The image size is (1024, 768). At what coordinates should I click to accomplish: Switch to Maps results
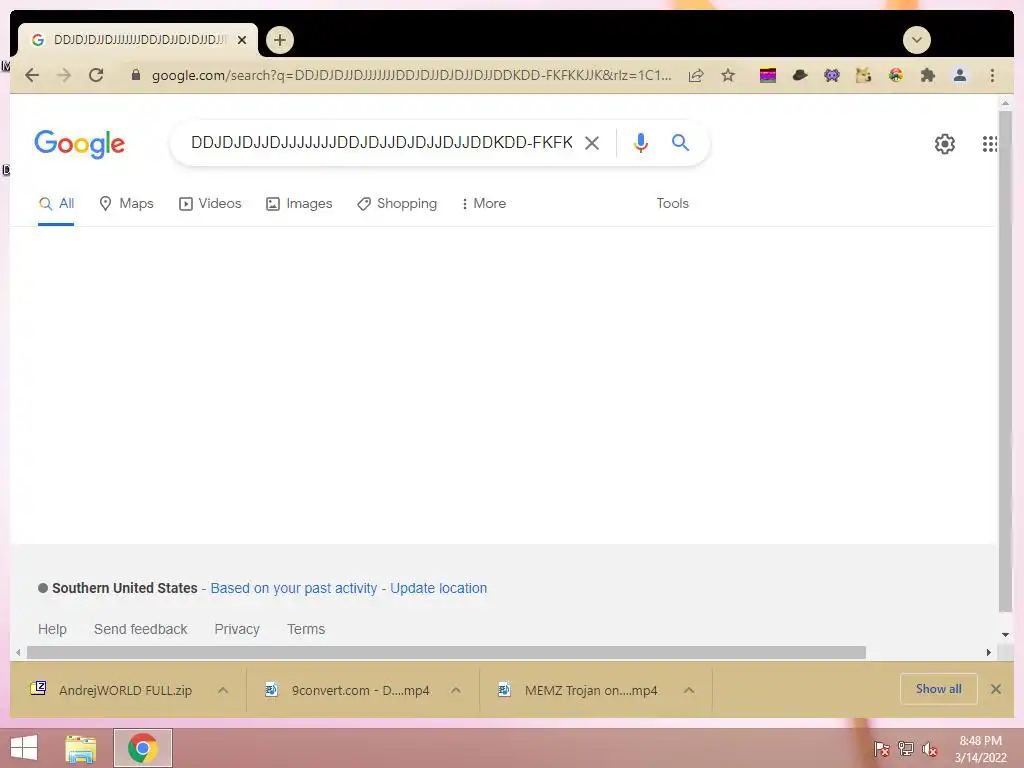pyautogui.click(x=126, y=204)
